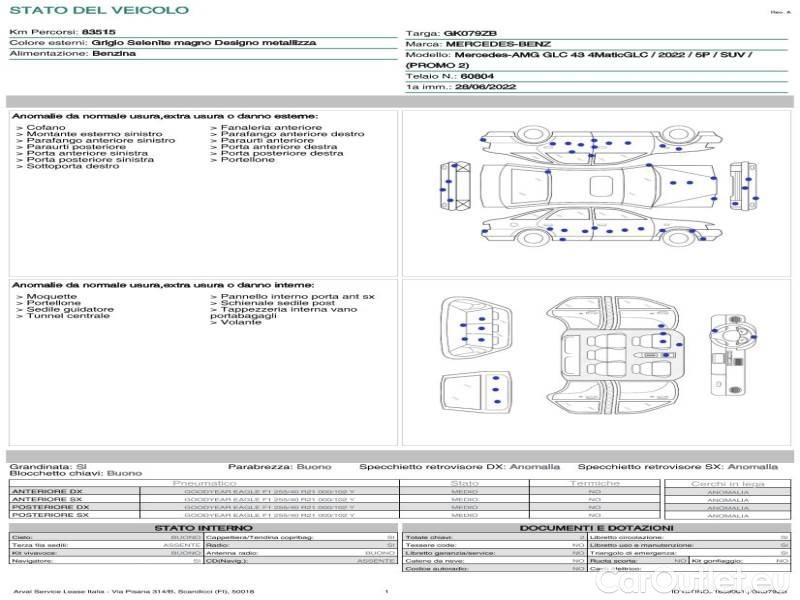Click the Telaio N. value 60804

477,76
